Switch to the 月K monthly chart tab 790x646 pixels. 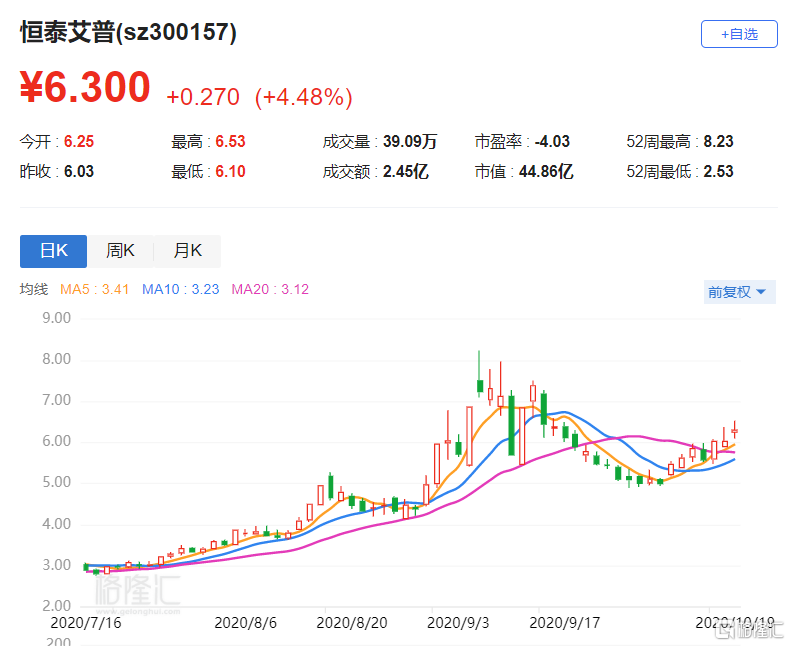[187, 251]
